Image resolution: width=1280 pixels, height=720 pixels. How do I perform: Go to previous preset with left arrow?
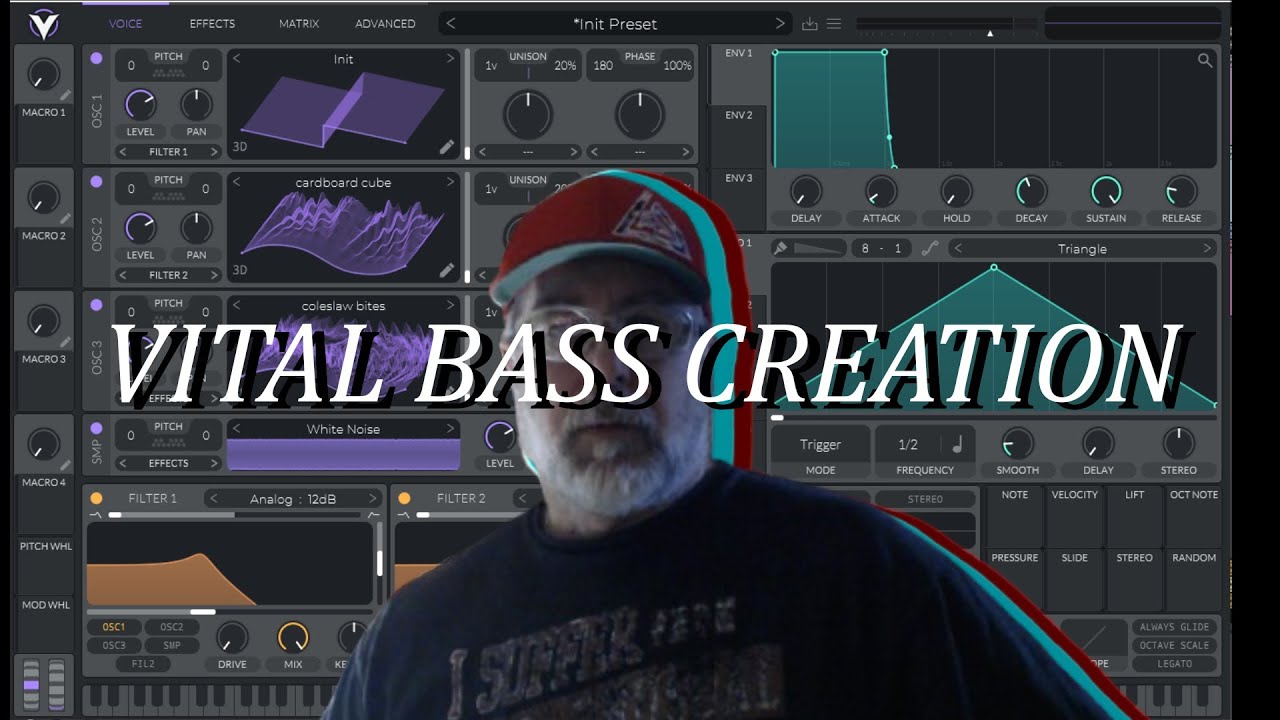coord(450,23)
